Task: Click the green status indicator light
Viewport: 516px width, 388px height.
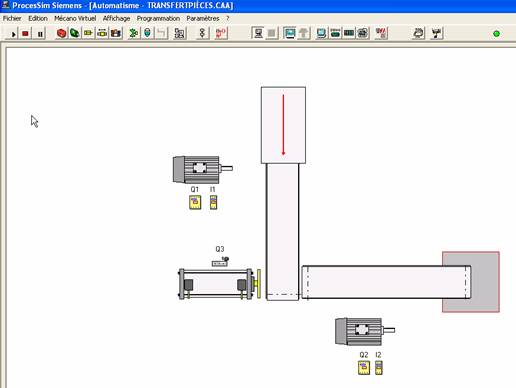Action: [x=496, y=34]
